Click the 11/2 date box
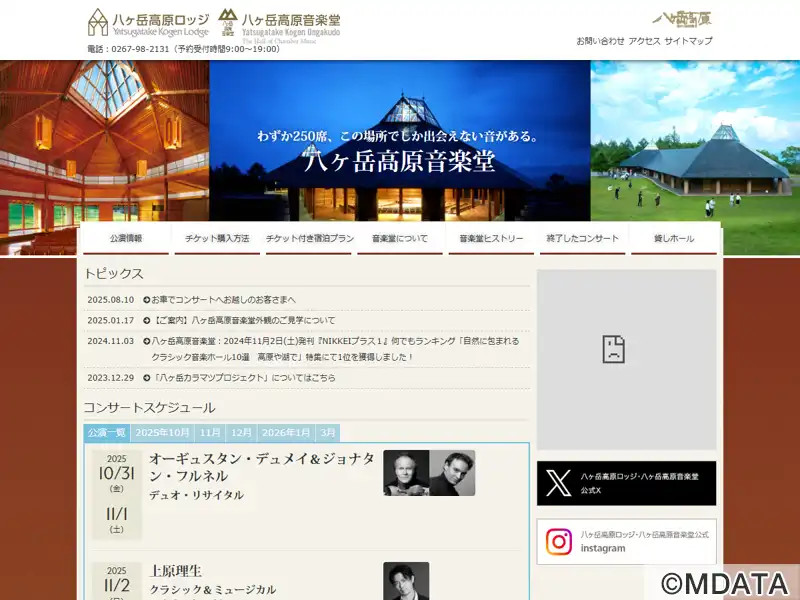This screenshot has height=600, width=800. pos(117,581)
